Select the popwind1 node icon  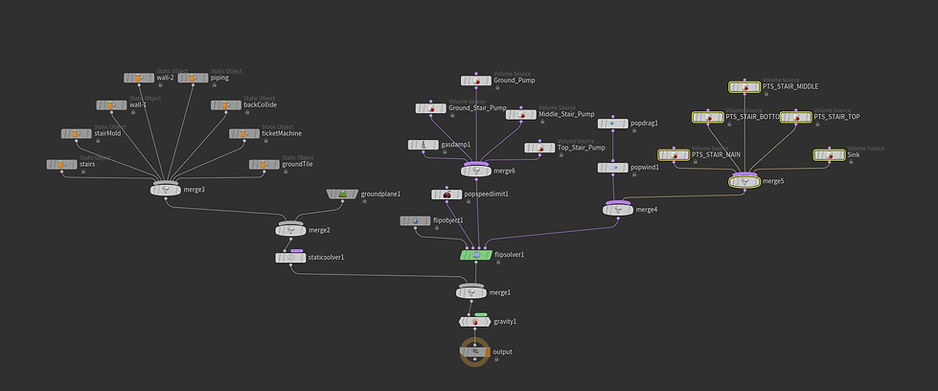(613, 168)
